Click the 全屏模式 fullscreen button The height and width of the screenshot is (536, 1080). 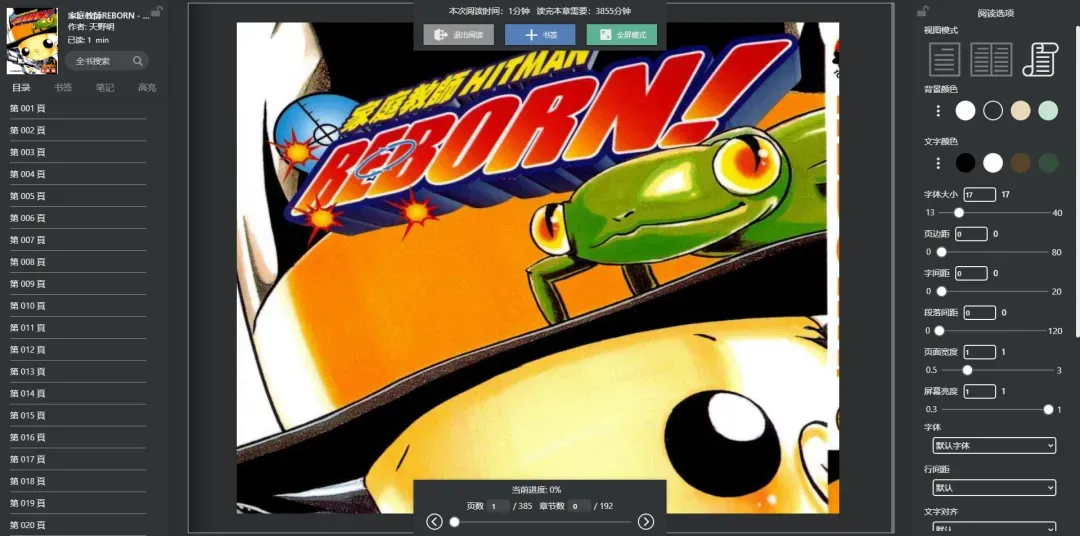622,34
